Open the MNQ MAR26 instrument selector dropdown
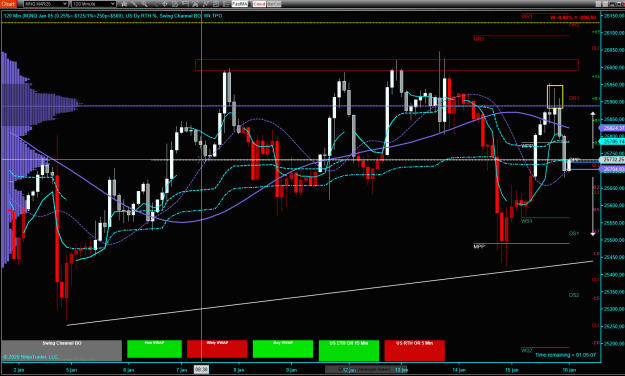625x376 pixels. [x=45, y=4]
